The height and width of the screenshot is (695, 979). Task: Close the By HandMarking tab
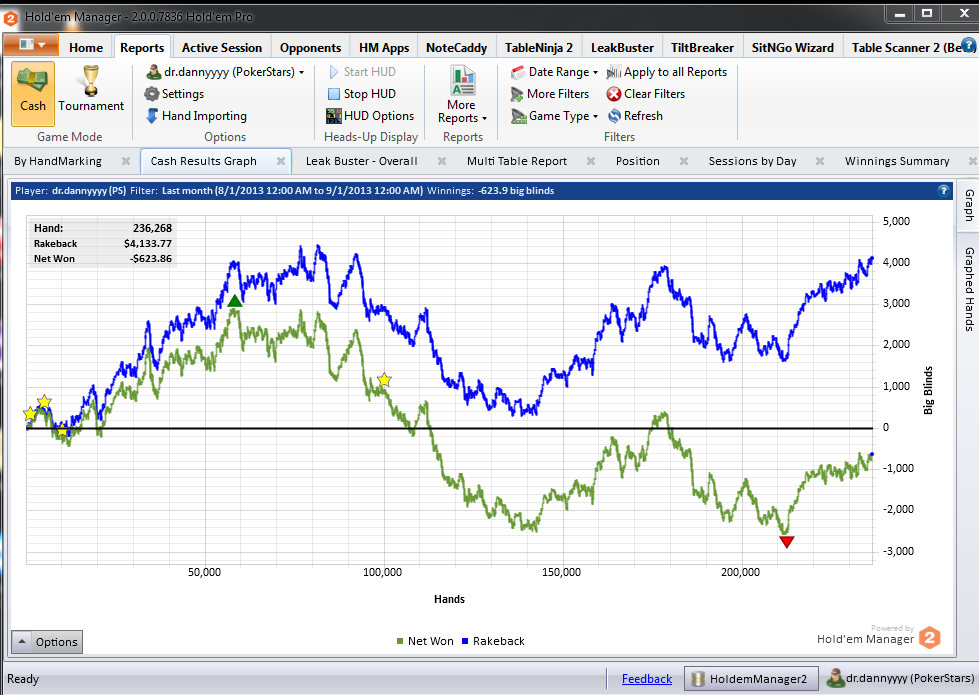point(125,161)
